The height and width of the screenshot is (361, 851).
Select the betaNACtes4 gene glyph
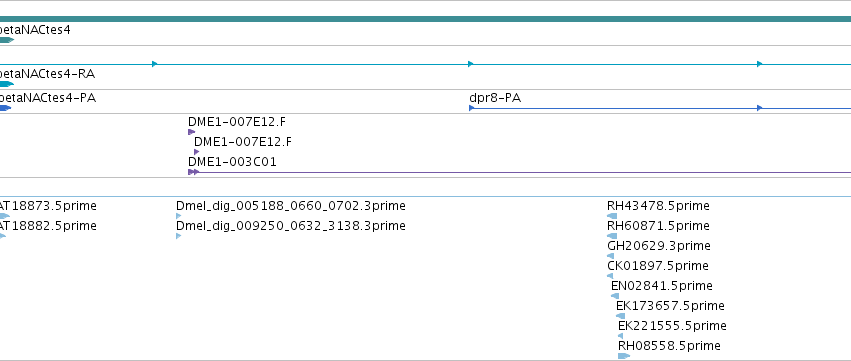tap(7, 40)
